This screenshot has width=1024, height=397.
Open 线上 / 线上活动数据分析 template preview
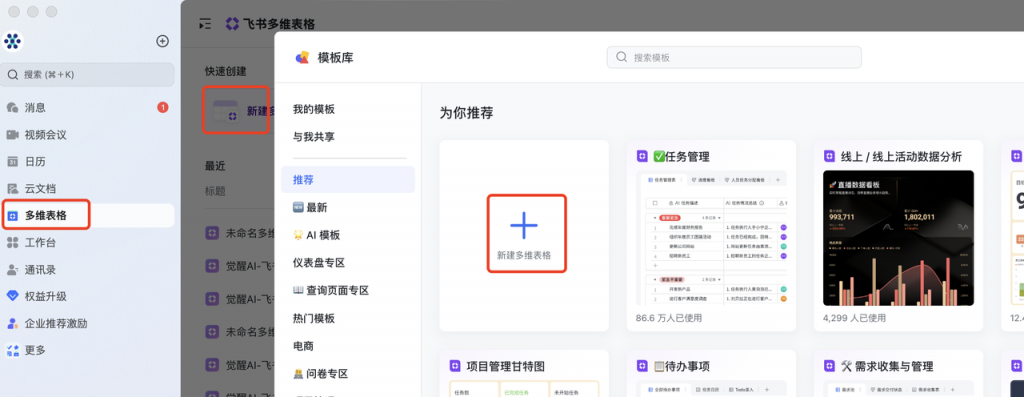click(899, 238)
